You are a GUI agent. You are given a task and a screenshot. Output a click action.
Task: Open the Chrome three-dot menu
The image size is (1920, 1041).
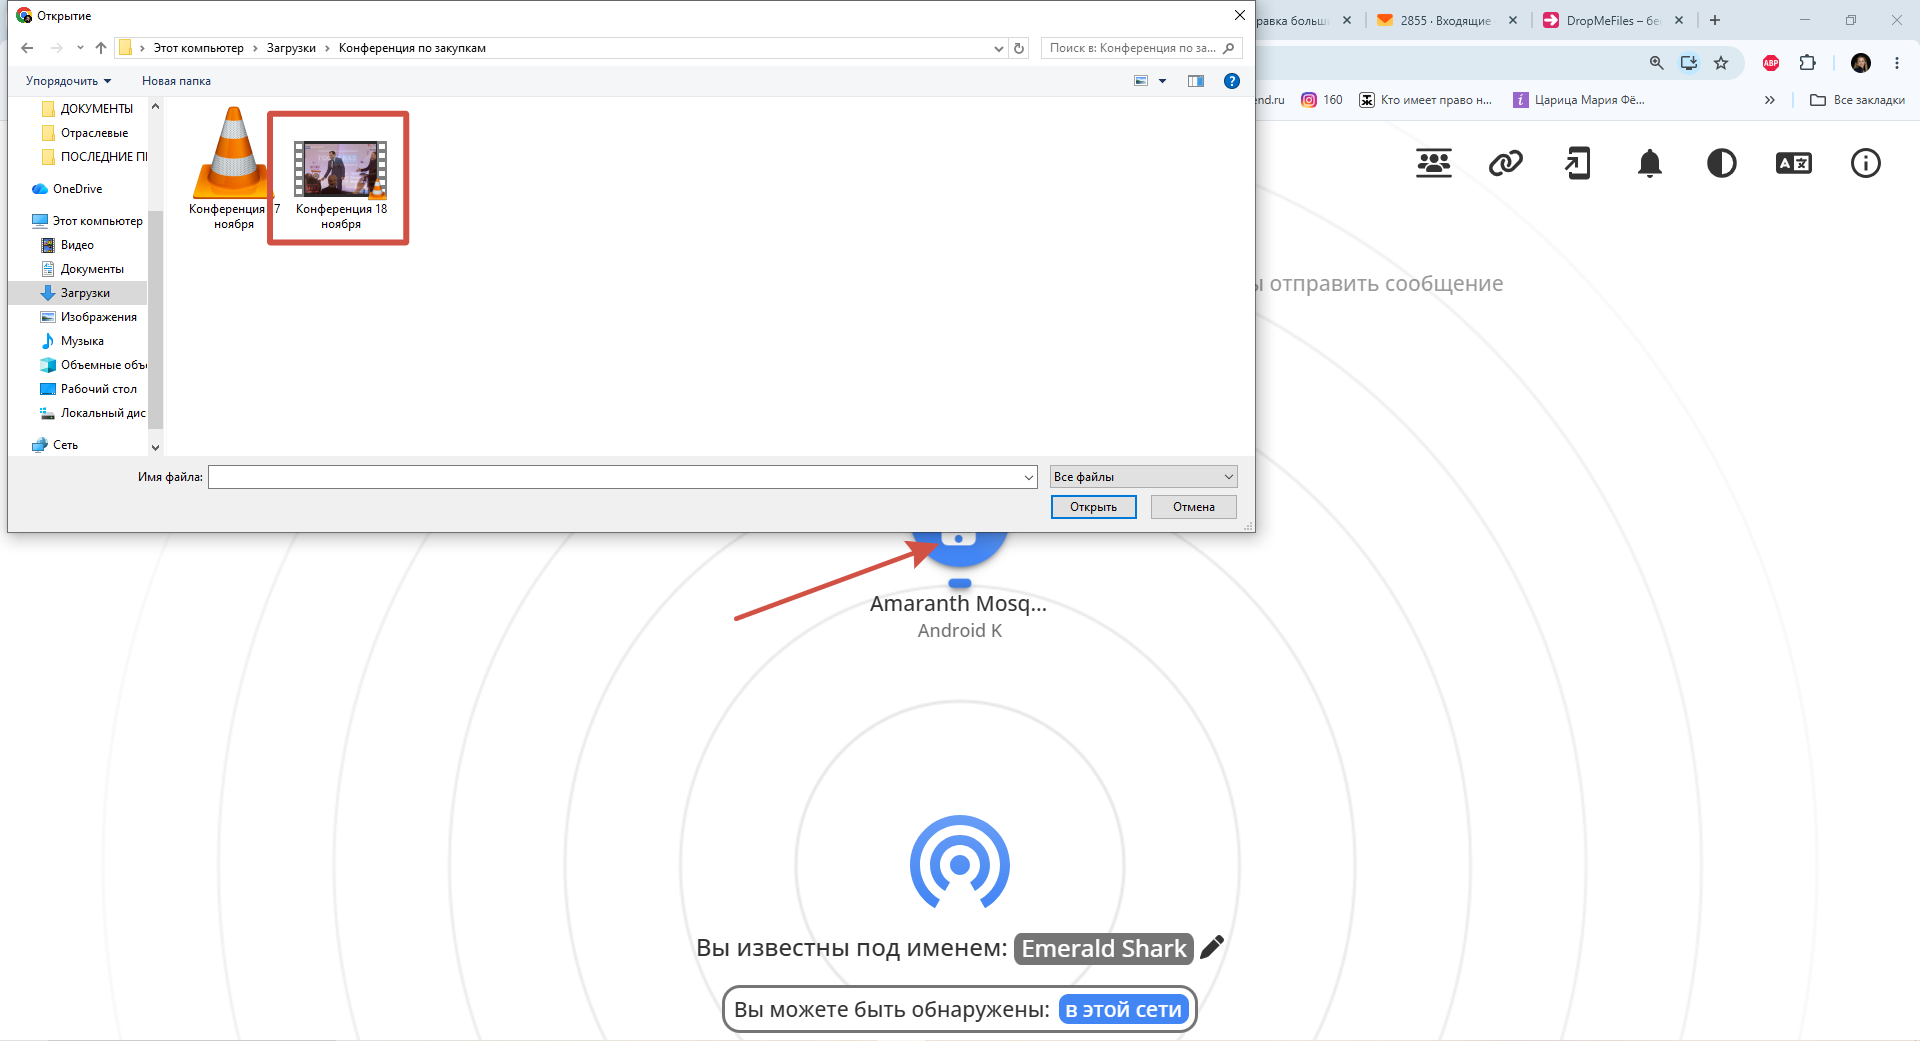[1897, 63]
